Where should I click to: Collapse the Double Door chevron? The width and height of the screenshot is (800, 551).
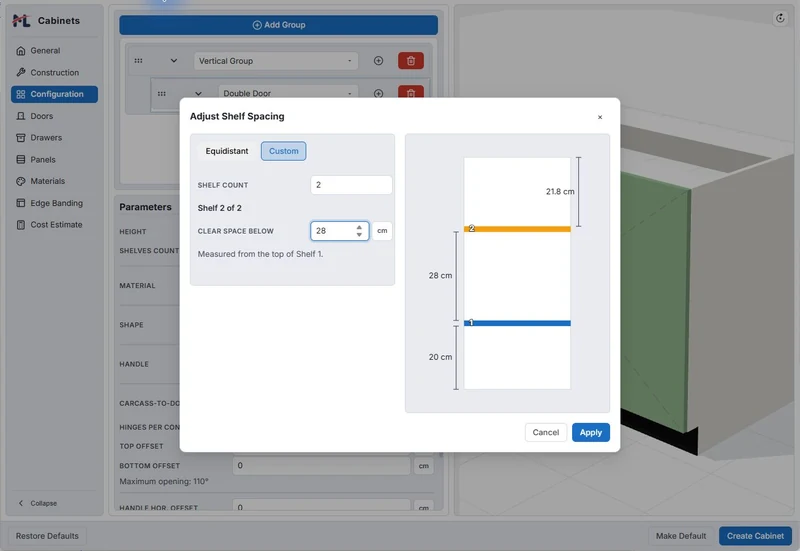coord(198,93)
